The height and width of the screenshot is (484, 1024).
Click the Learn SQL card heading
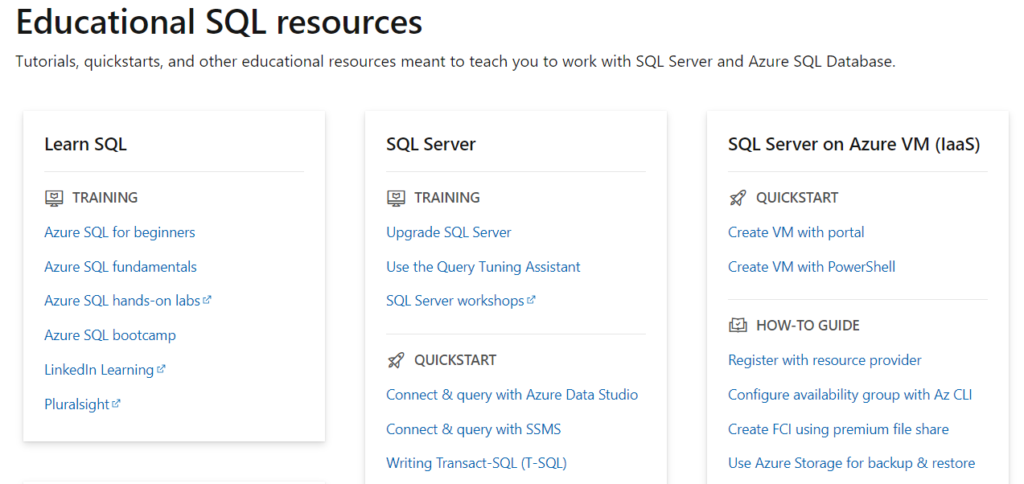coord(86,144)
